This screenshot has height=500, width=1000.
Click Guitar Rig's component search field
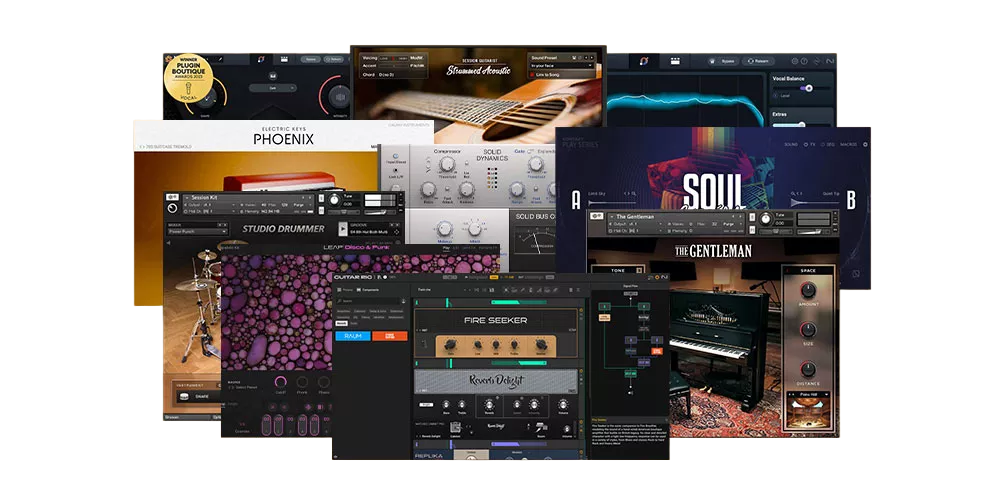pos(368,301)
